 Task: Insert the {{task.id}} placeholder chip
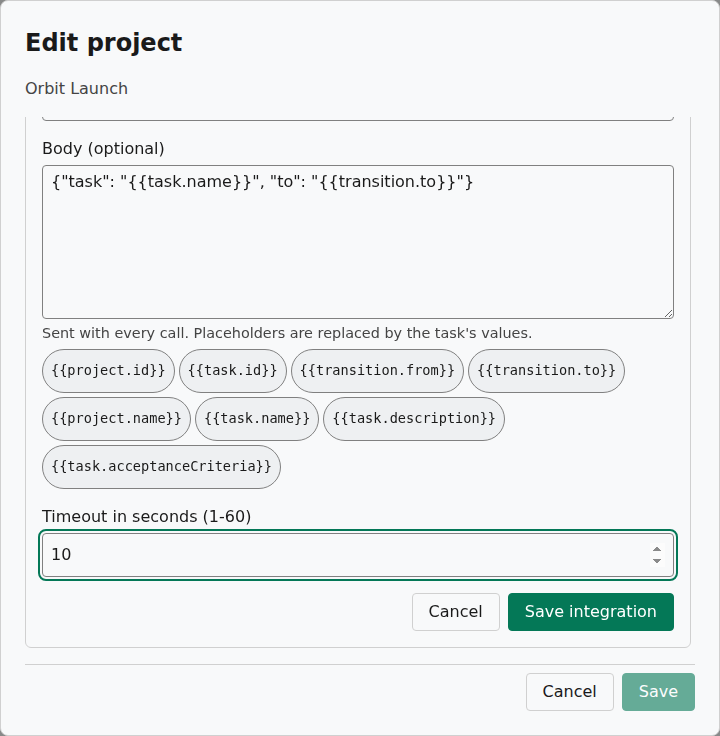[x=233, y=370]
